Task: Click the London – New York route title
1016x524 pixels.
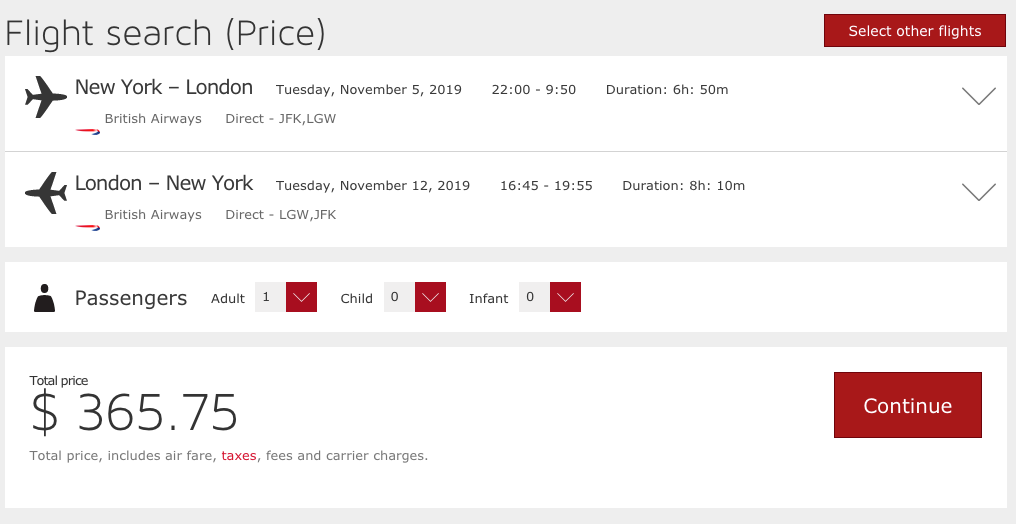Action: [x=164, y=184]
